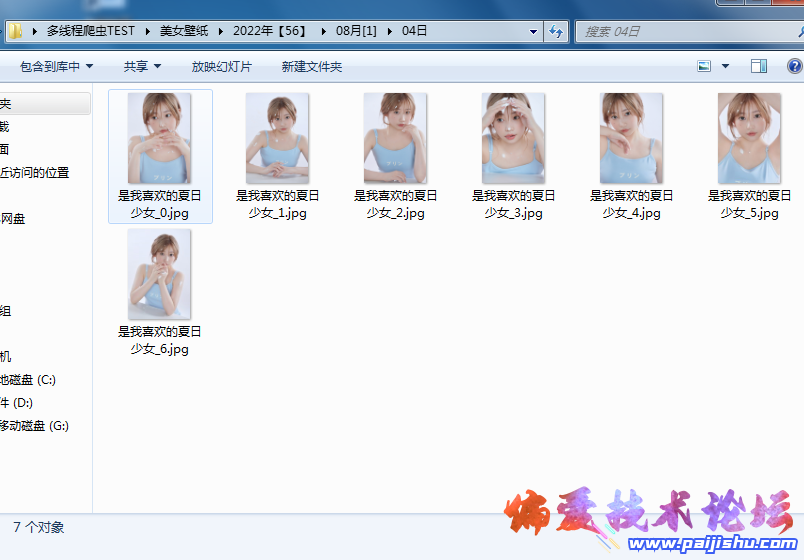Click the refresh button beside address bar
804x560 pixels.
click(556, 31)
